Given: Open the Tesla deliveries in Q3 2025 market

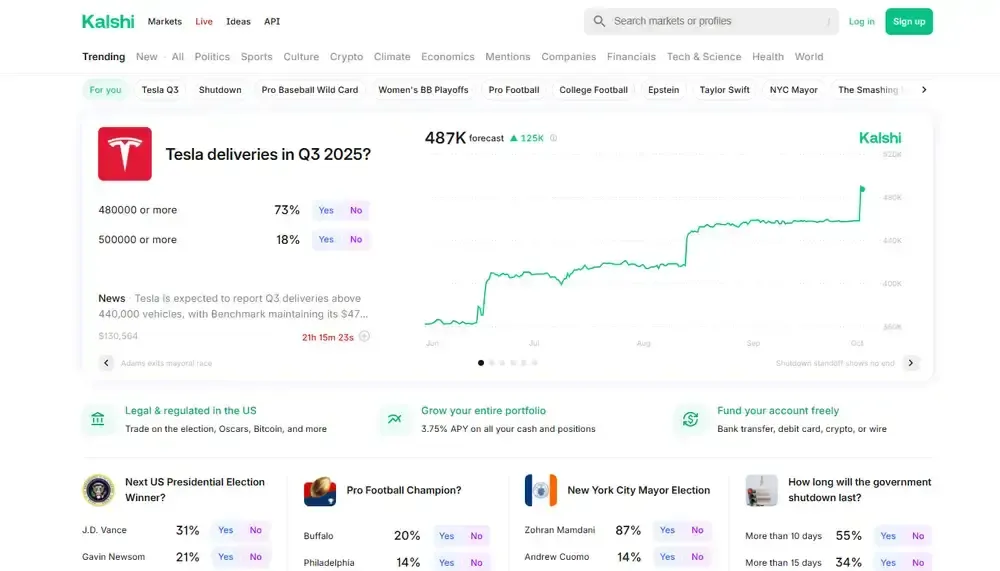Looking at the screenshot, I should [268, 154].
